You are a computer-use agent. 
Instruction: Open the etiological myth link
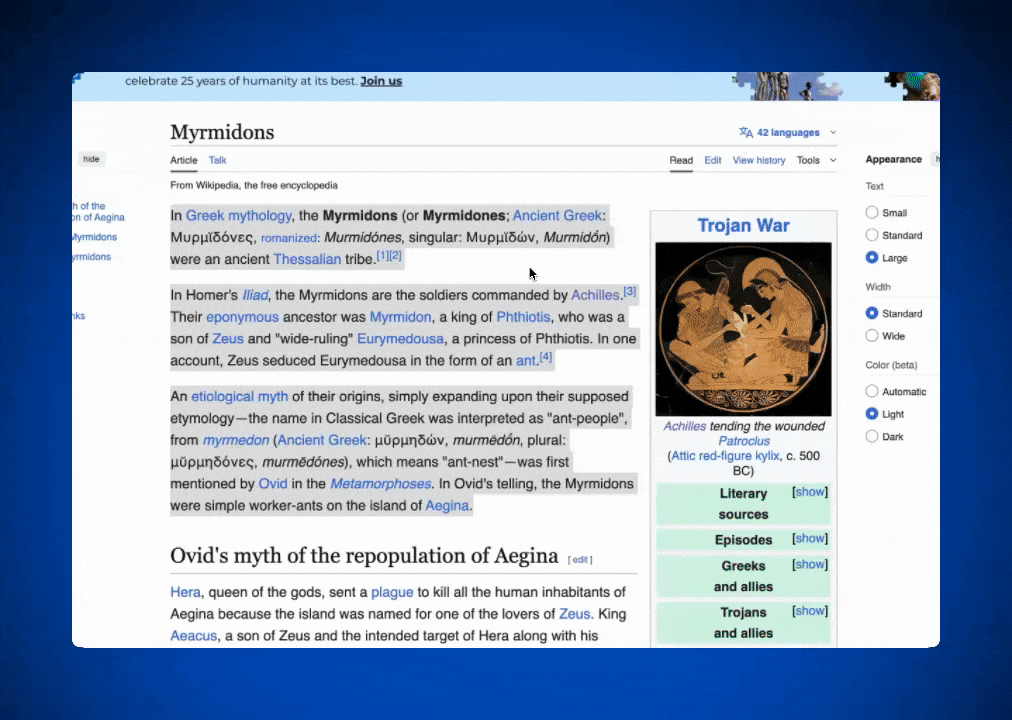tap(240, 396)
